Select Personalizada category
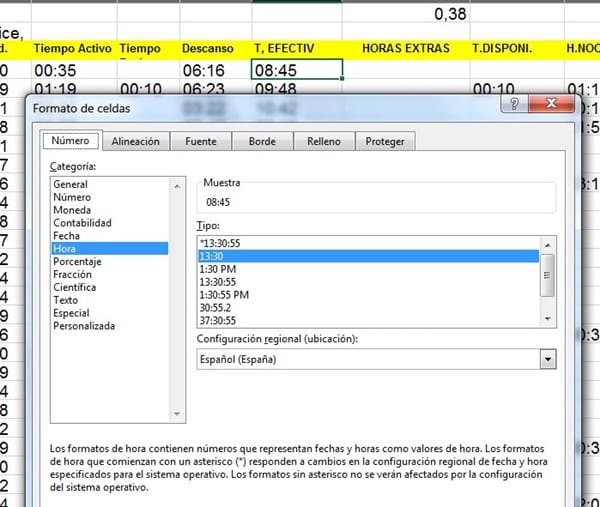 (x=109, y=326)
